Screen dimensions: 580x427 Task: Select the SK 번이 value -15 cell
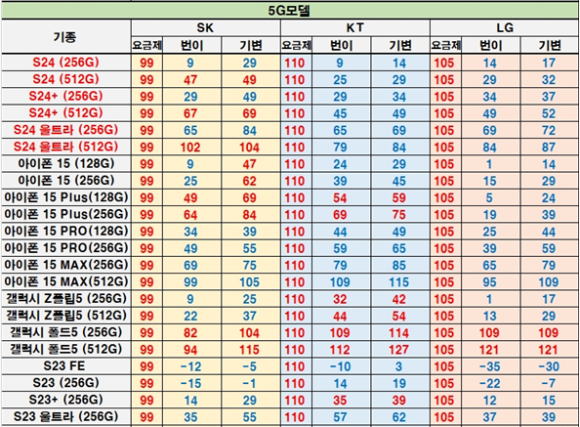pyautogui.click(x=192, y=383)
